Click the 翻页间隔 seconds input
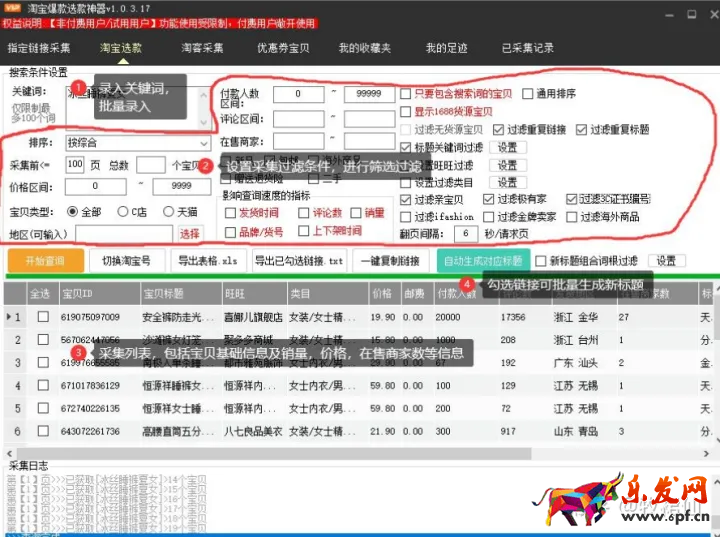The height and width of the screenshot is (537, 720). point(466,234)
